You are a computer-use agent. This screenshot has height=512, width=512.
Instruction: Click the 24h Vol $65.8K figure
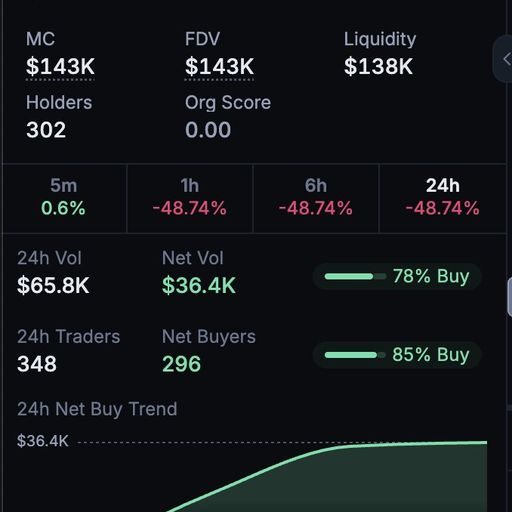coord(53,286)
